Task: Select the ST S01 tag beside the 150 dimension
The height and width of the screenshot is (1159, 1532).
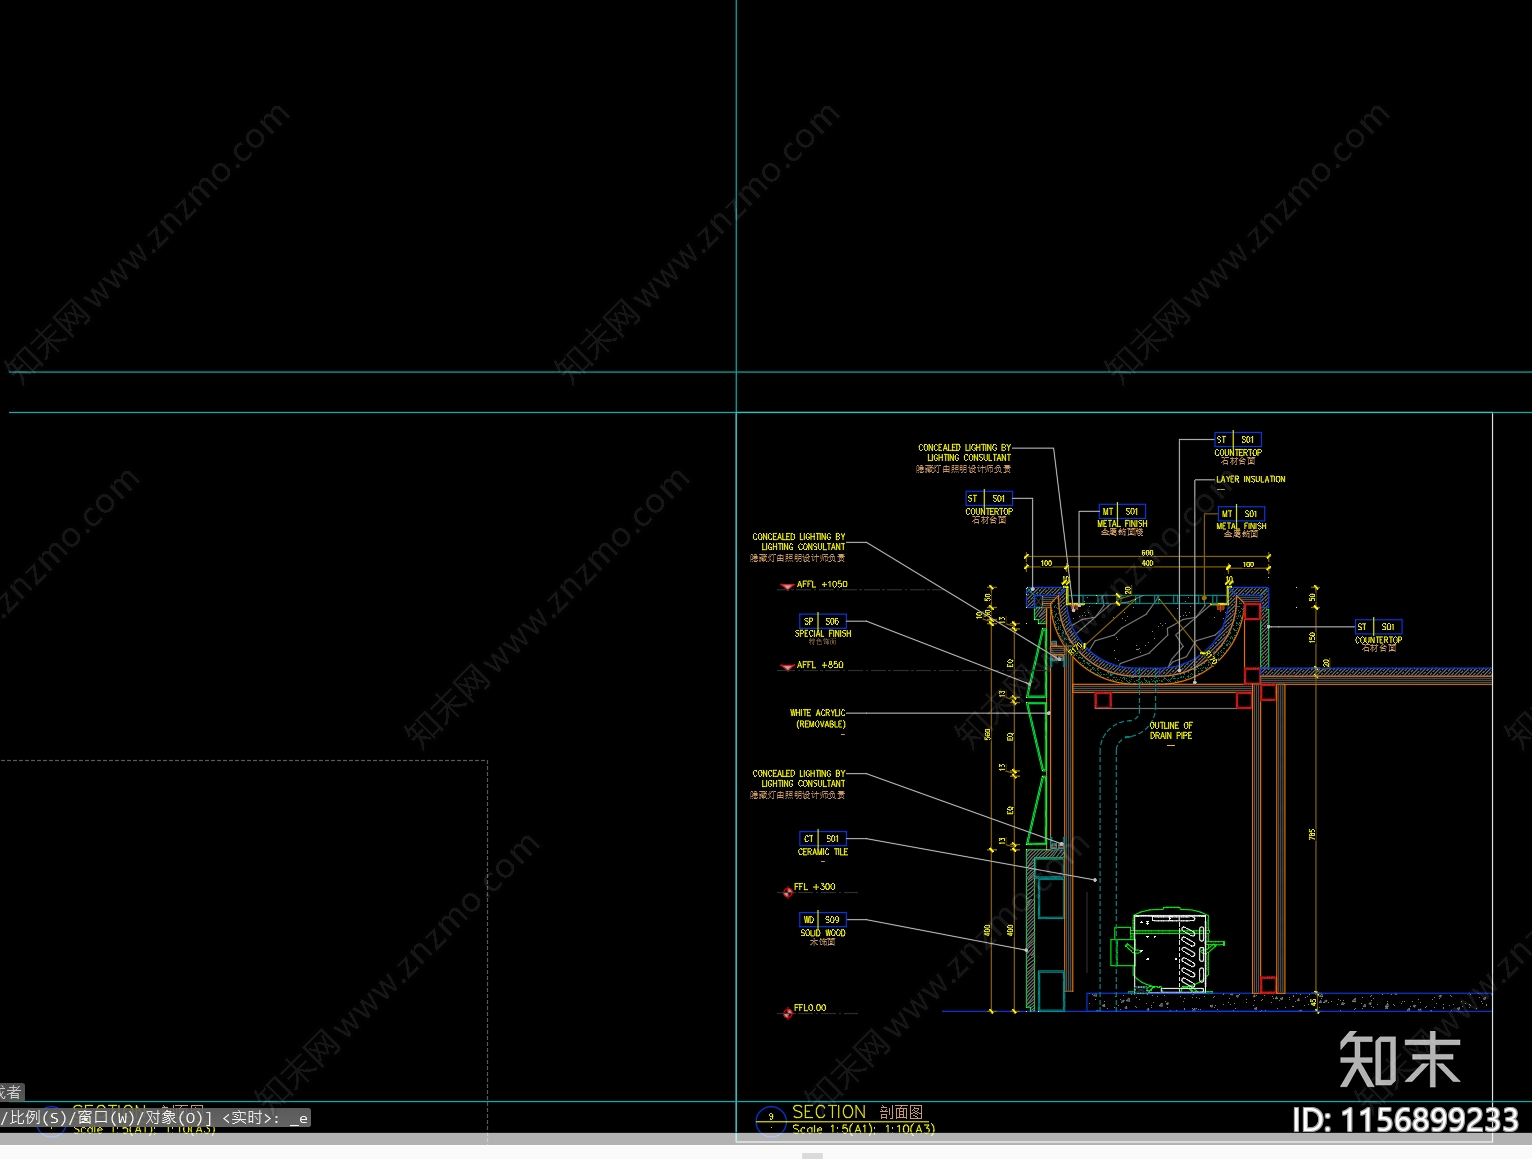Action: click(1378, 626)
